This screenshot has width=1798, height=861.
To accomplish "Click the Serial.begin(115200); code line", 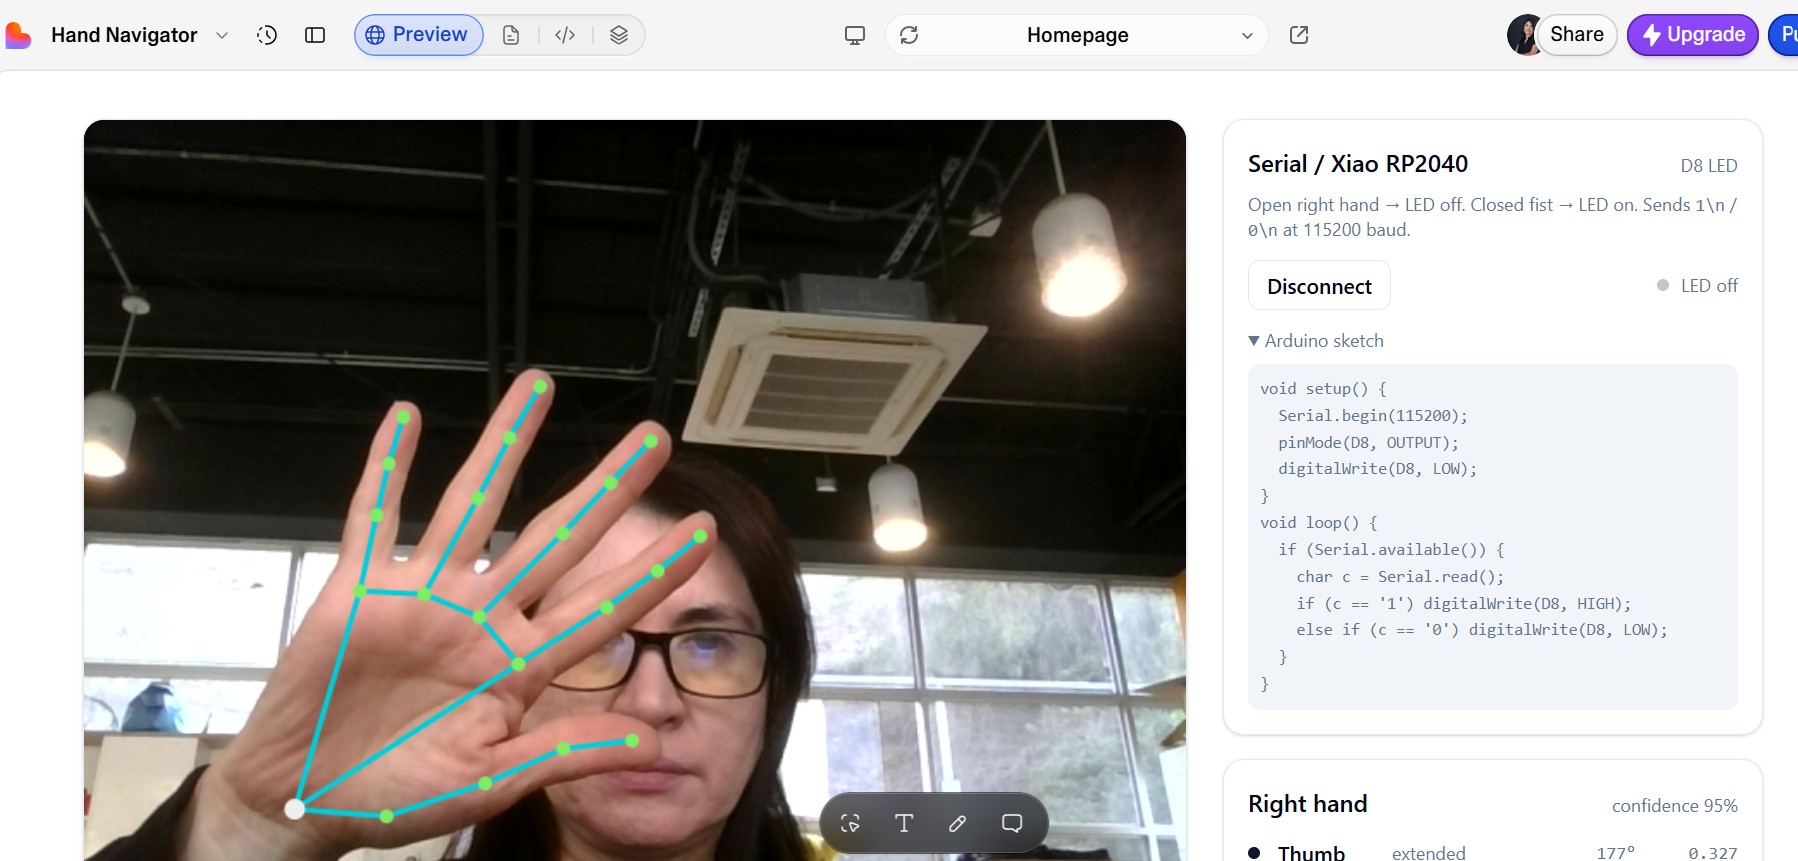I will 1372,416.
